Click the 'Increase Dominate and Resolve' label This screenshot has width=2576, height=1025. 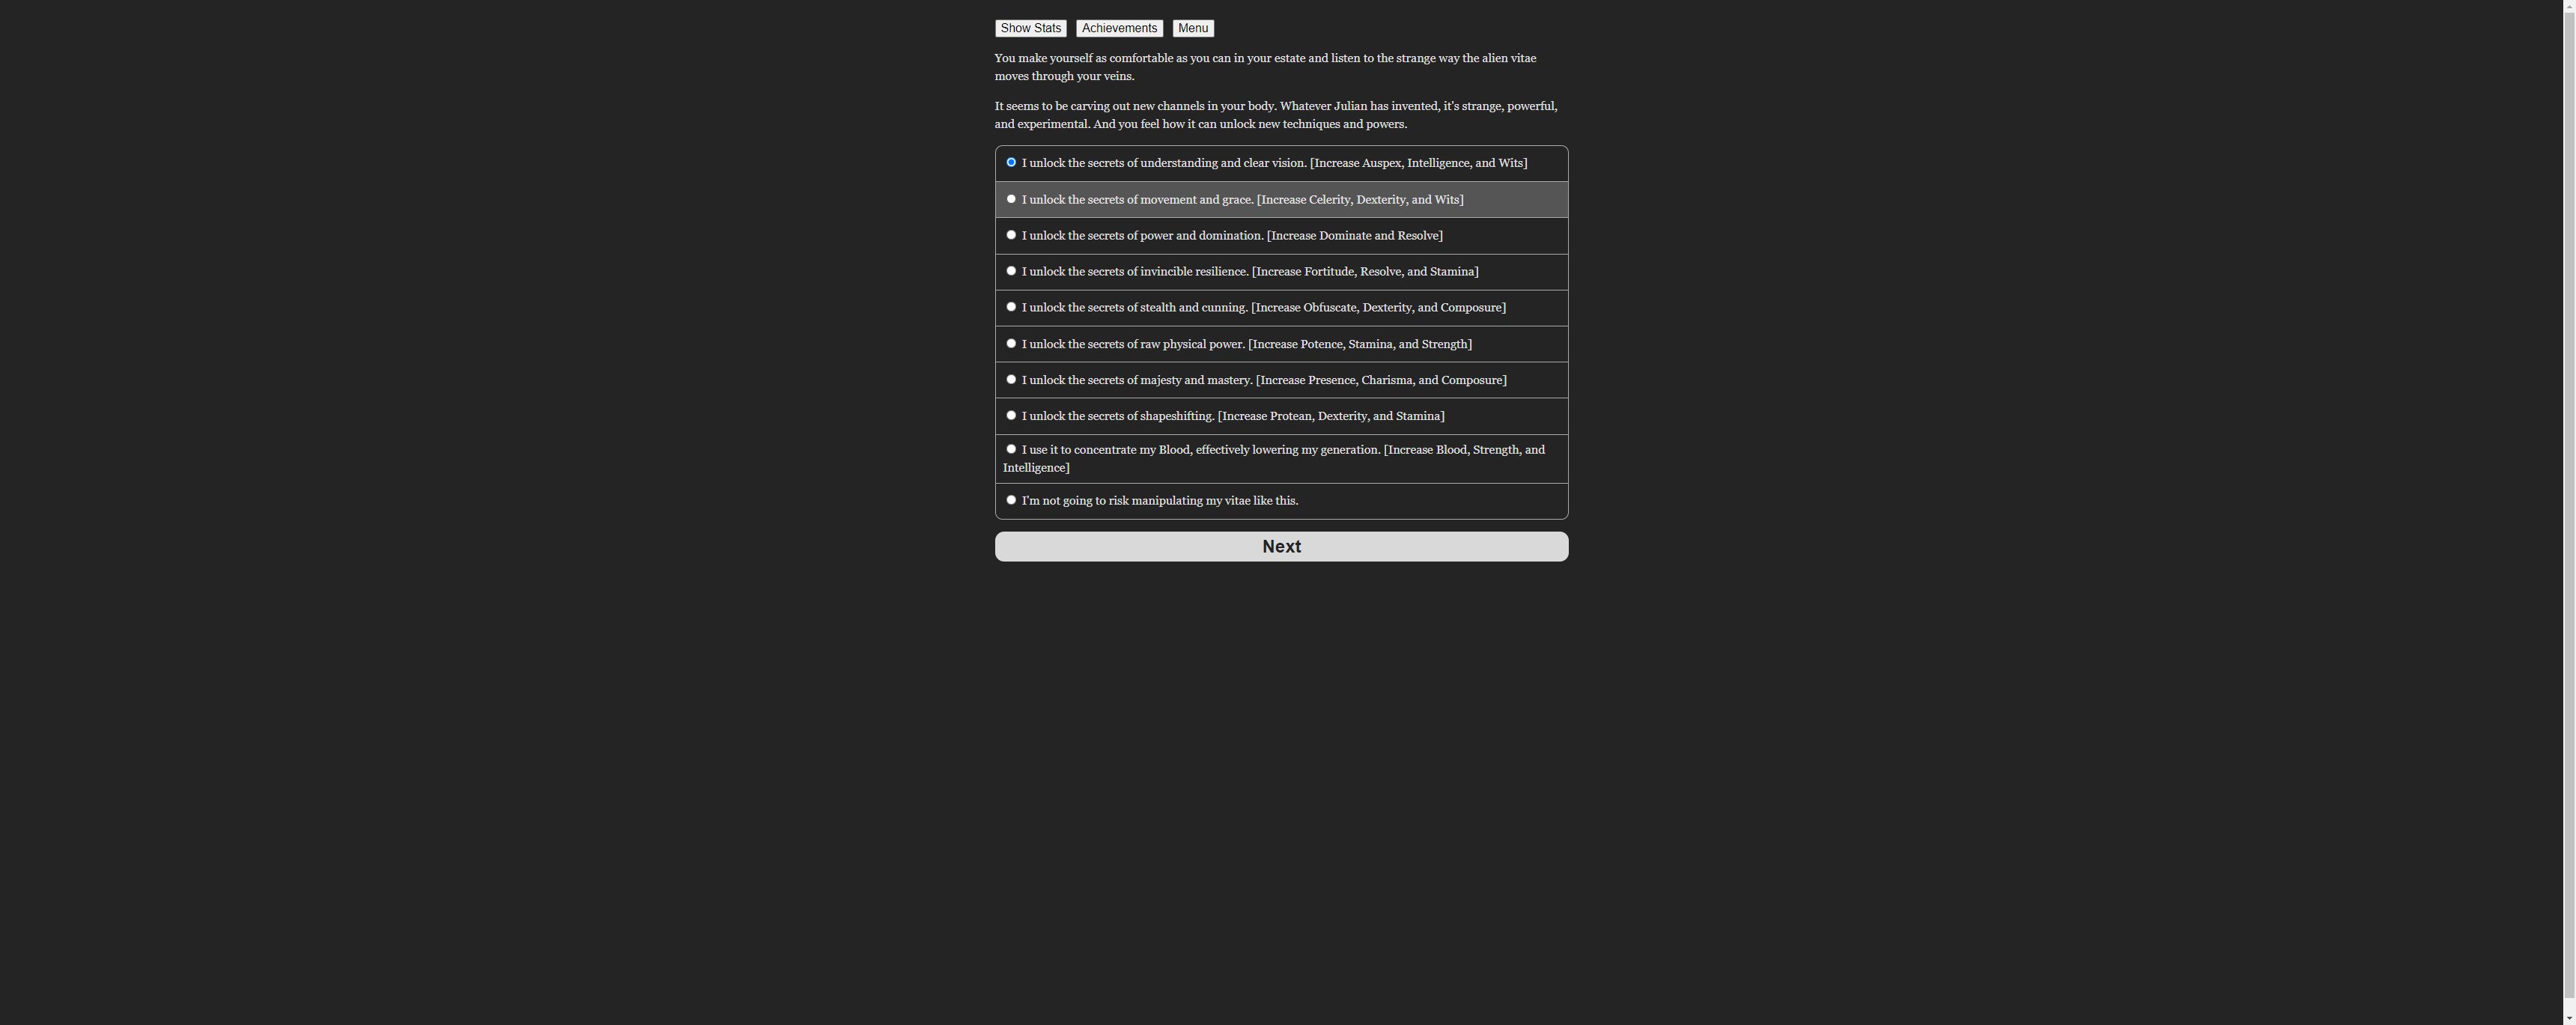tap(1355, 236)
